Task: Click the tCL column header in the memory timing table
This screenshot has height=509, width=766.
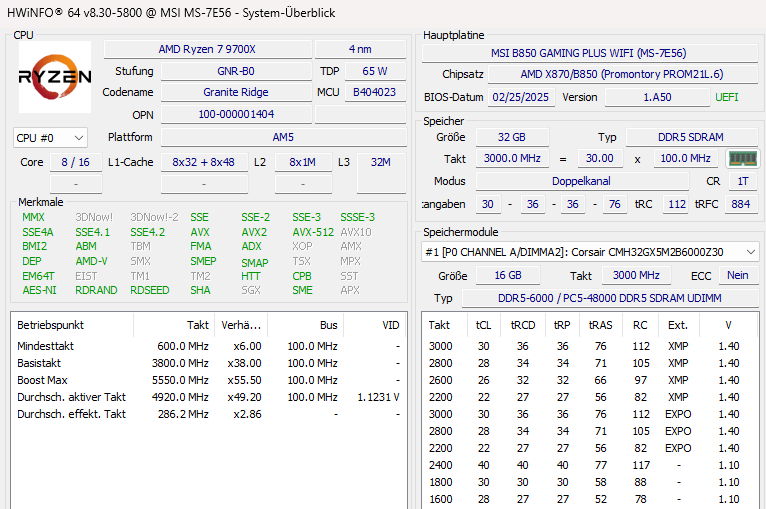Action: (483, 325)
